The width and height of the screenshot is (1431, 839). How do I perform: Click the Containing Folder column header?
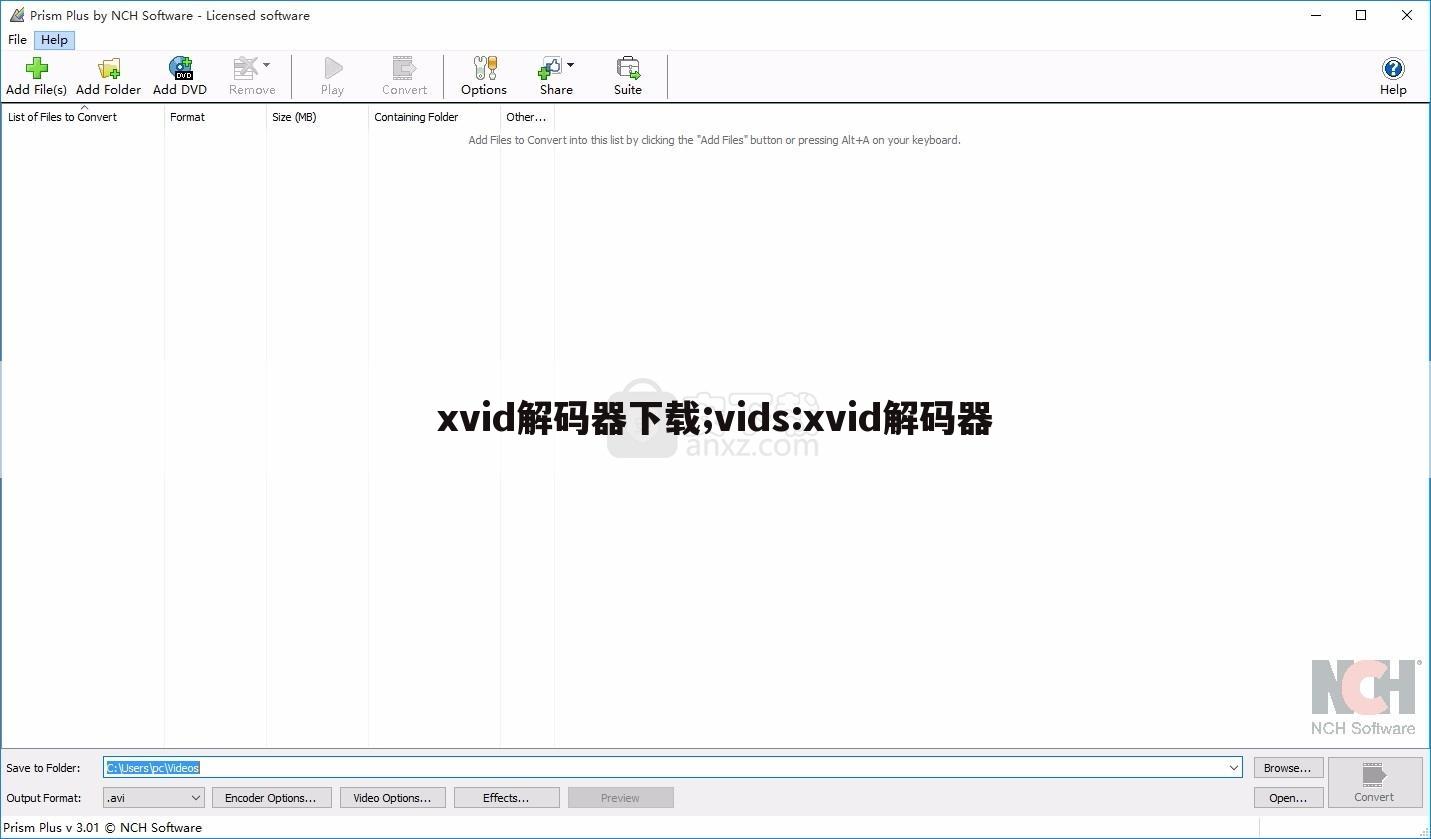[434, 117]
